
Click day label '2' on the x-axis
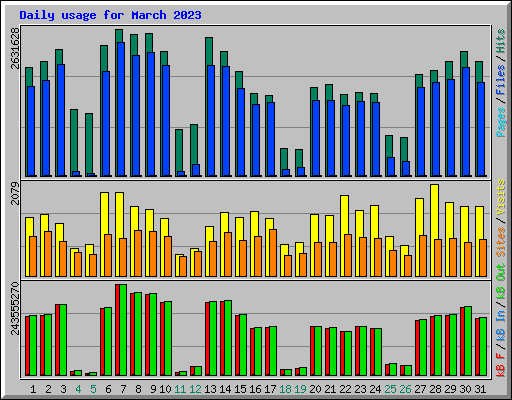coord(48,389)
